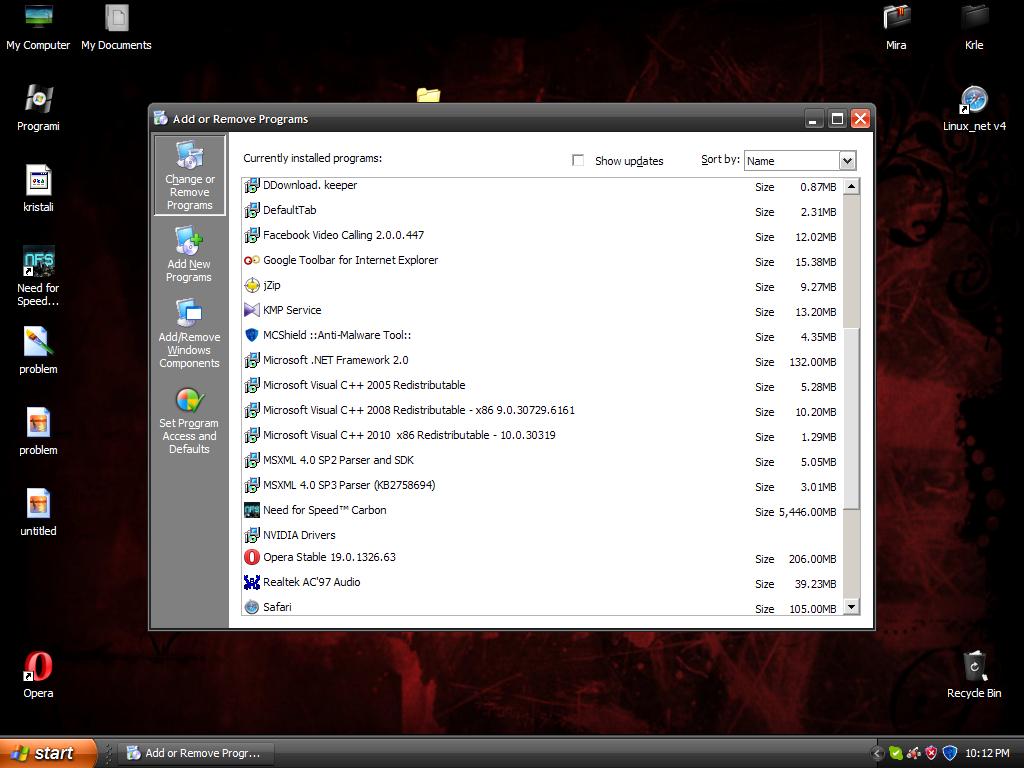
Task: Click the MCShield shield icon
Action: [252, 335]
